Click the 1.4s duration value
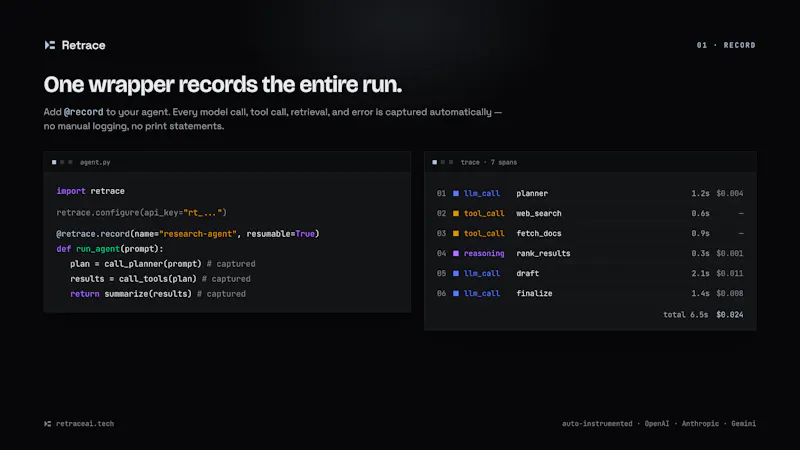 click(700, 293)
